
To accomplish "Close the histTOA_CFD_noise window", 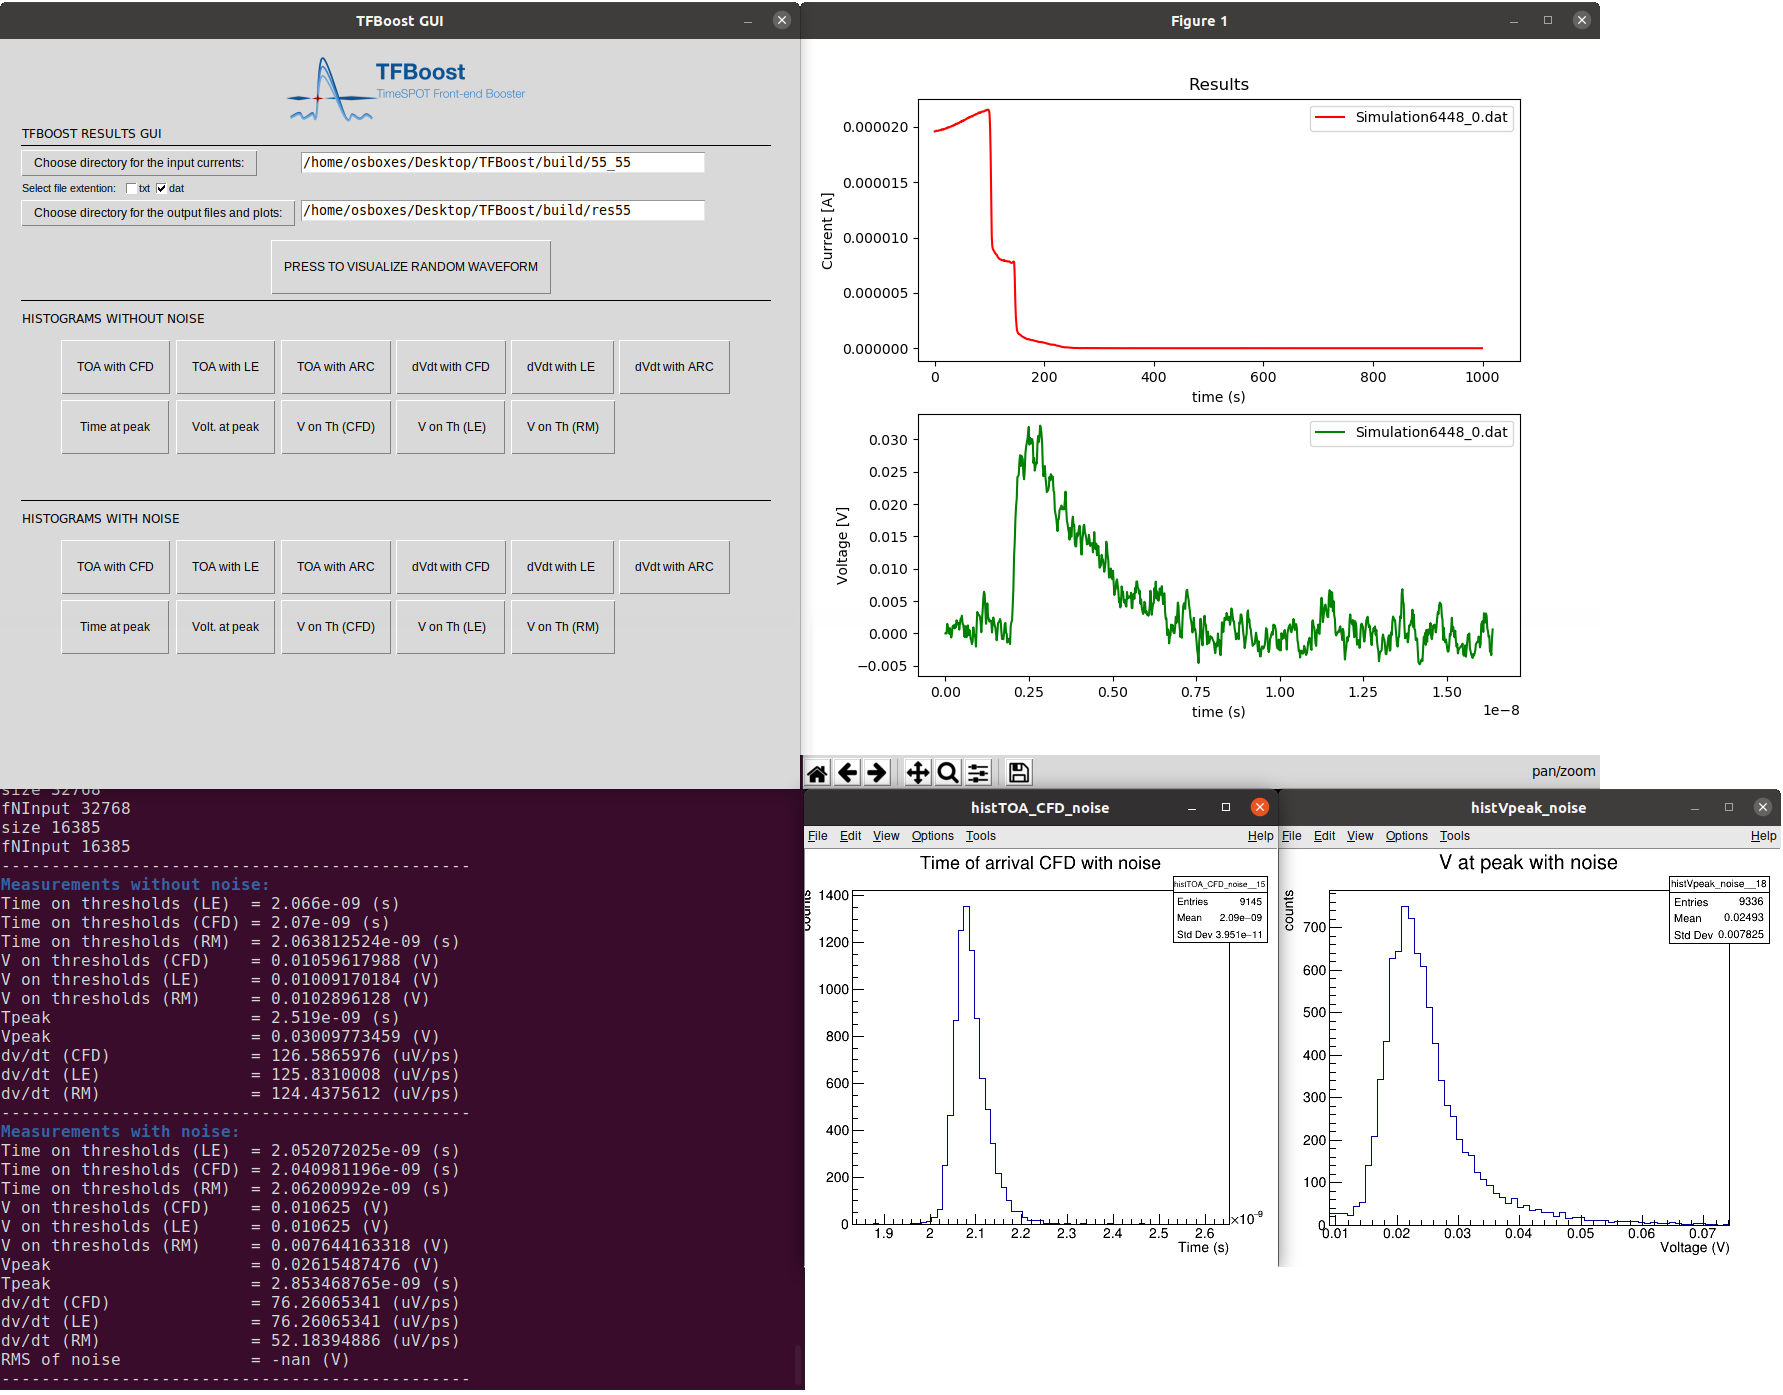I will [1260, 807].
